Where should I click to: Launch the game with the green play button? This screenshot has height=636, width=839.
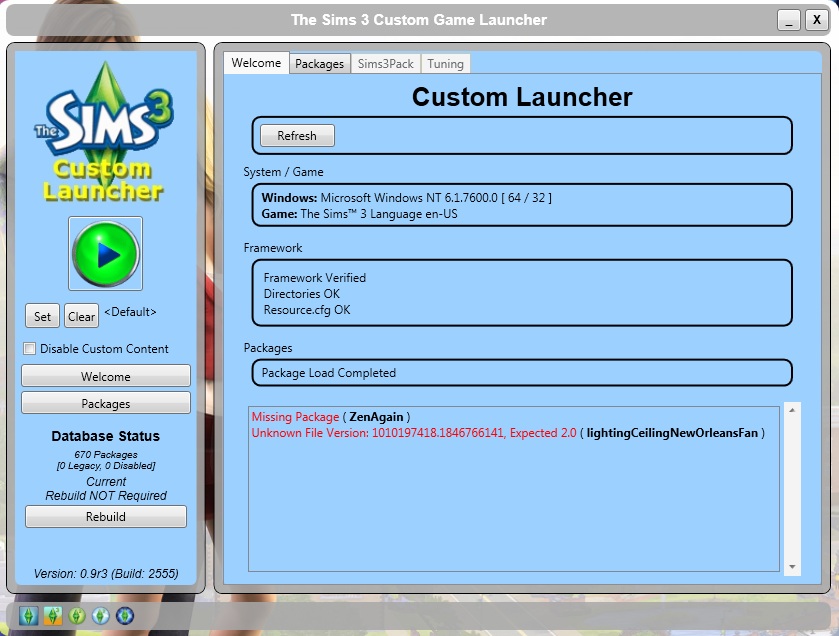point(105,254)
